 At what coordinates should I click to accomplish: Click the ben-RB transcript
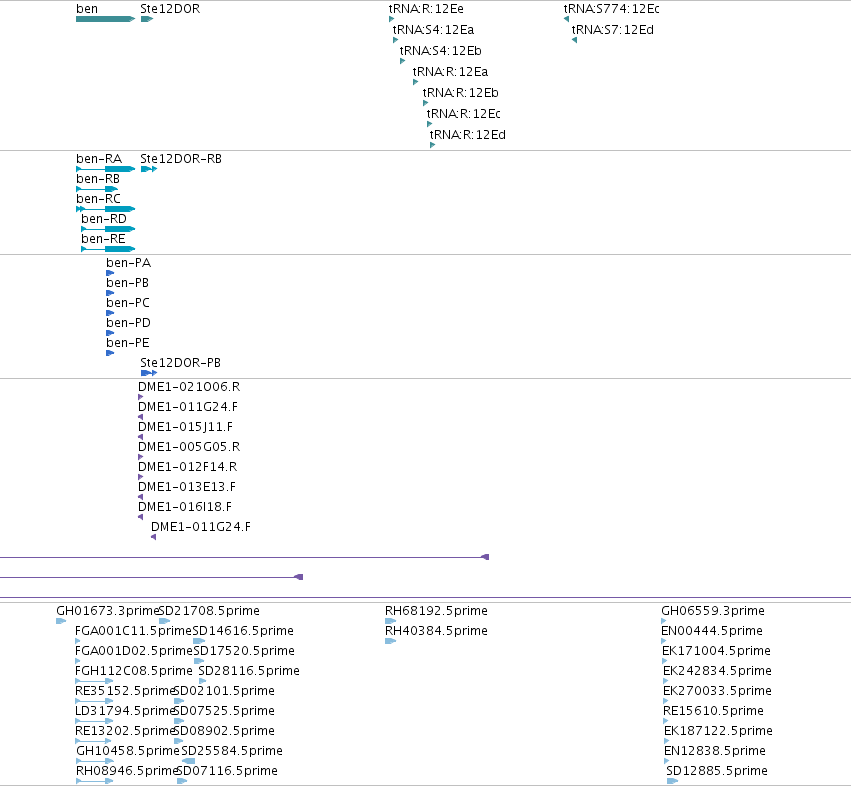coord(97,189)
